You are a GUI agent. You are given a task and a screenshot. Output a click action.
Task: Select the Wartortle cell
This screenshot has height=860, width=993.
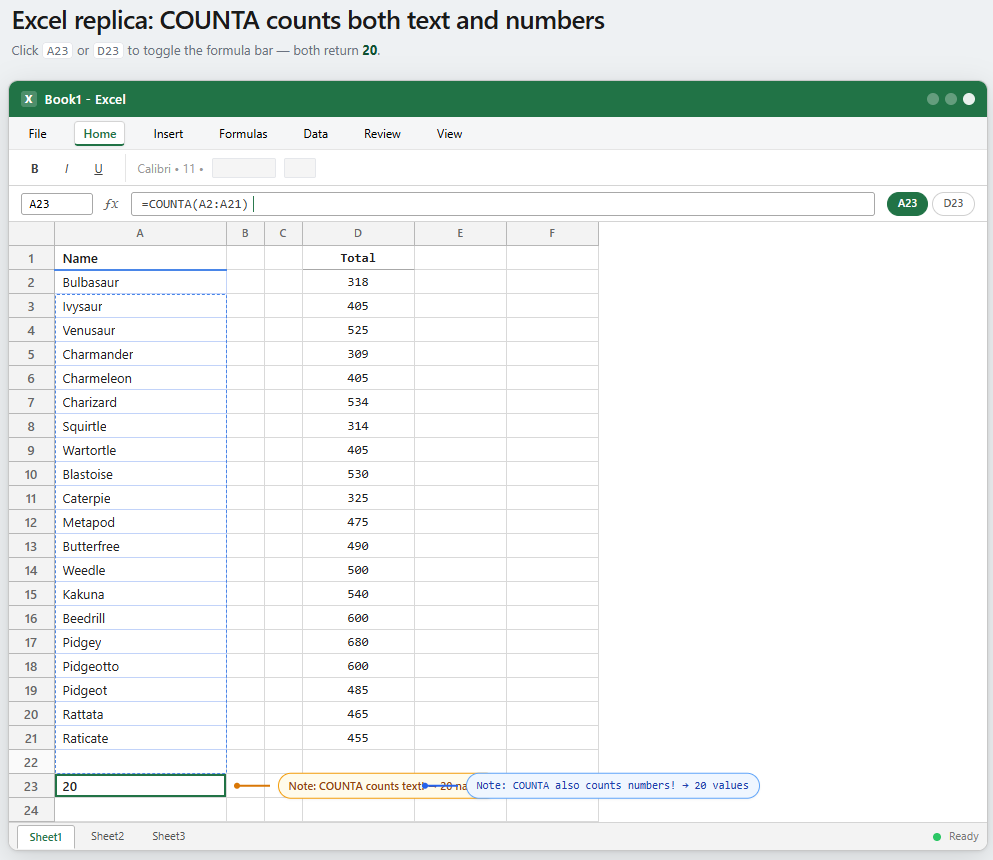[x=140, y=451]
